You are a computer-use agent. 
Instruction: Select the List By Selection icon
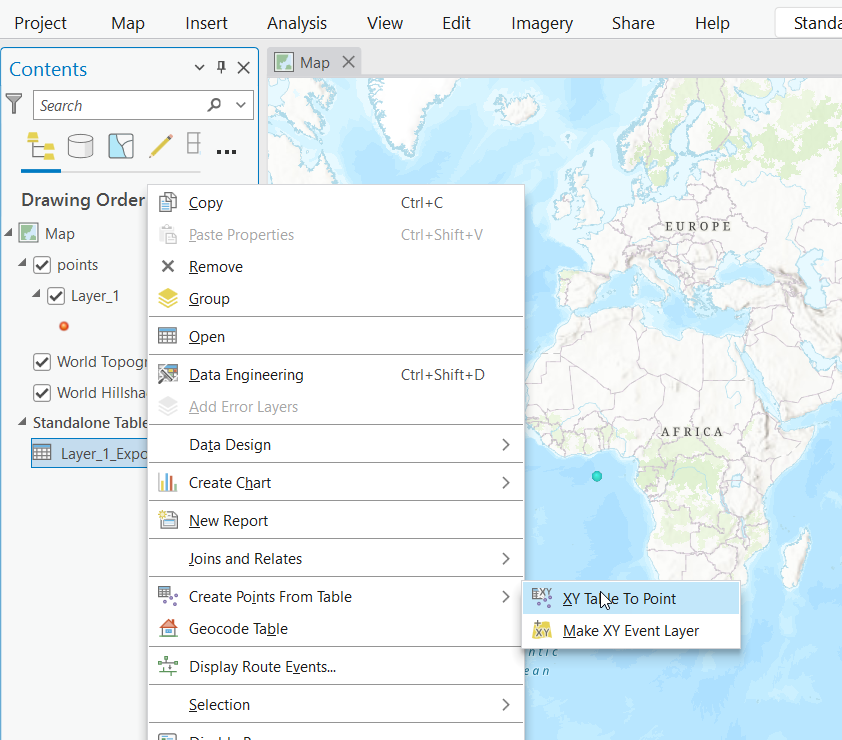tap(121, 146)
